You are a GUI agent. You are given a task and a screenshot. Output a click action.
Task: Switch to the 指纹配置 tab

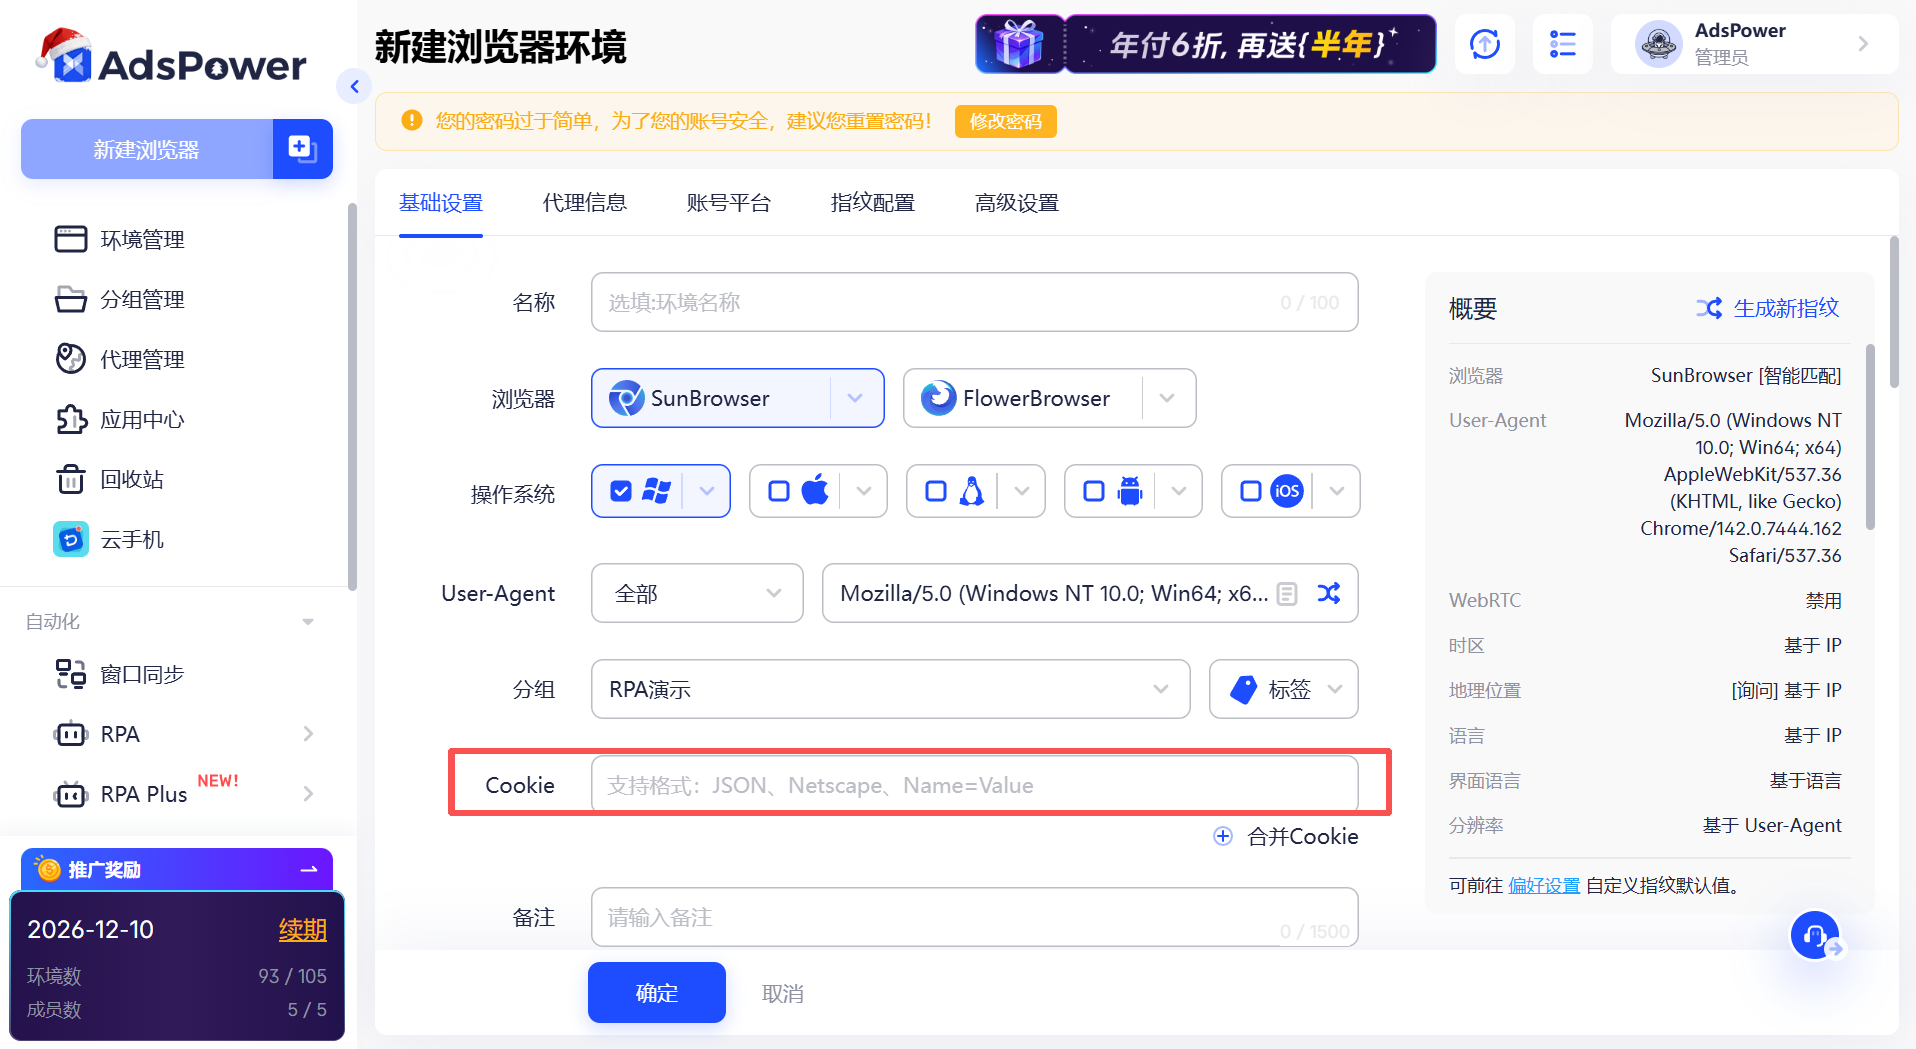872,203
